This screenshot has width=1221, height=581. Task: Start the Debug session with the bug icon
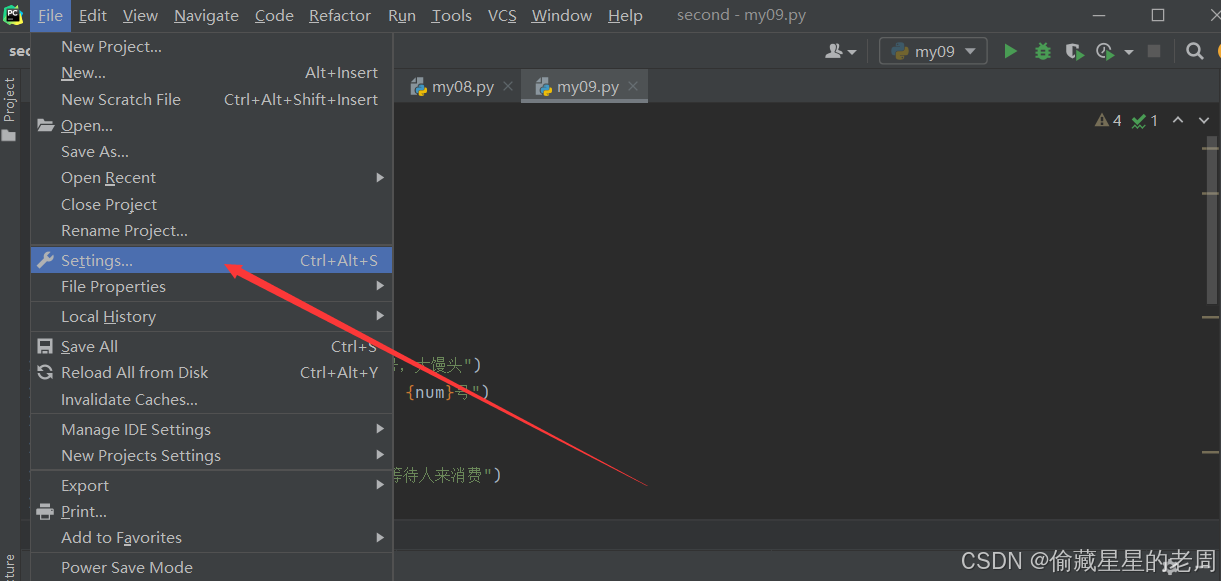tap(1042, 50)
